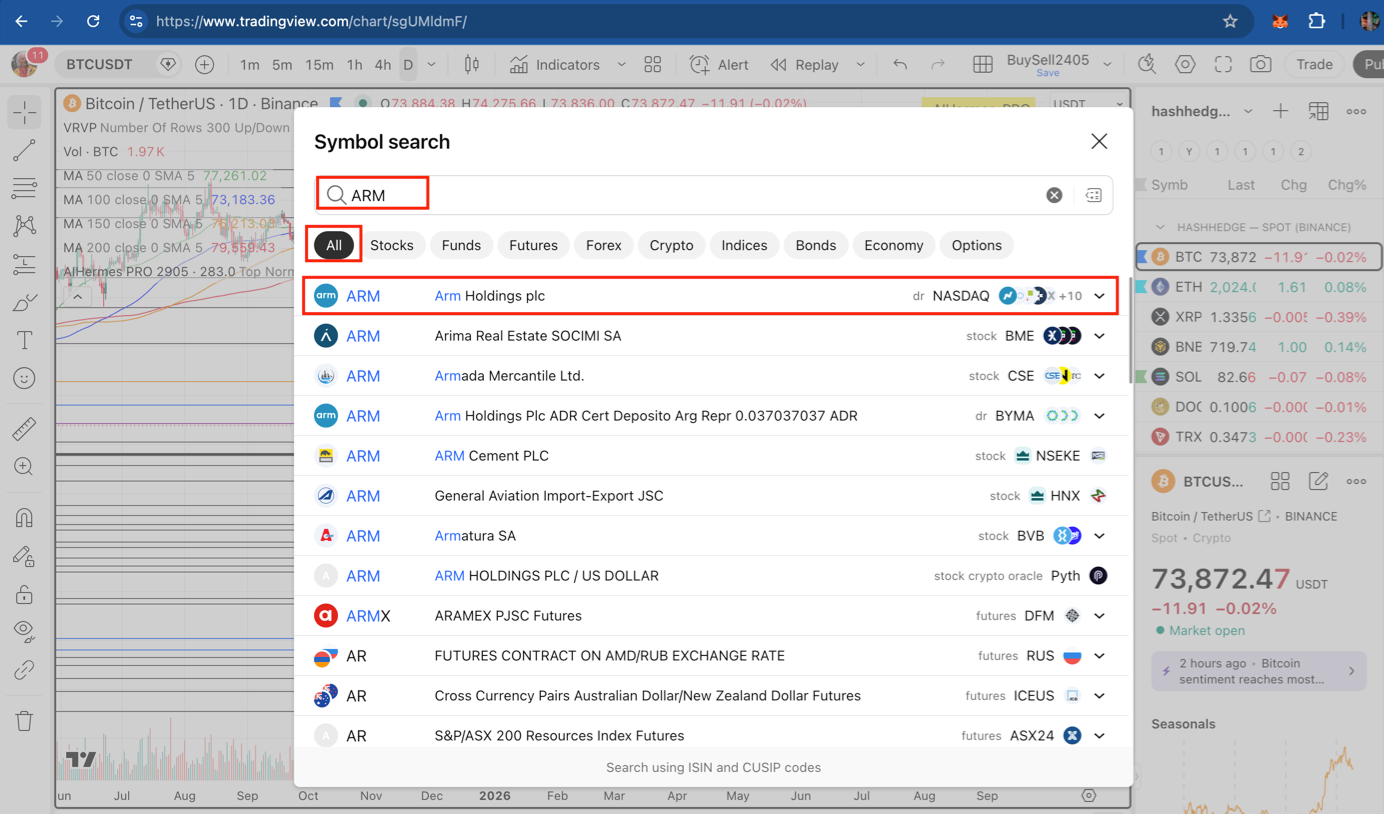1385x814 pixels.
Task: Expand the AMD/RUB exchange rate futures row
Action: pyautogui.click(x=1099, y=656)
